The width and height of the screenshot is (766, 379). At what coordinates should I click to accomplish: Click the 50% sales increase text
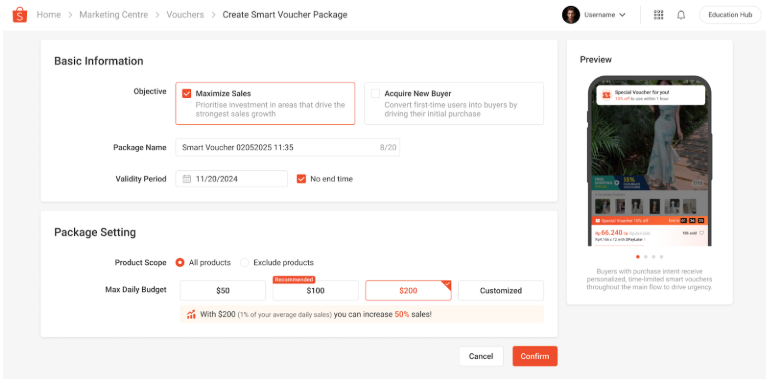tap(402, 315)
